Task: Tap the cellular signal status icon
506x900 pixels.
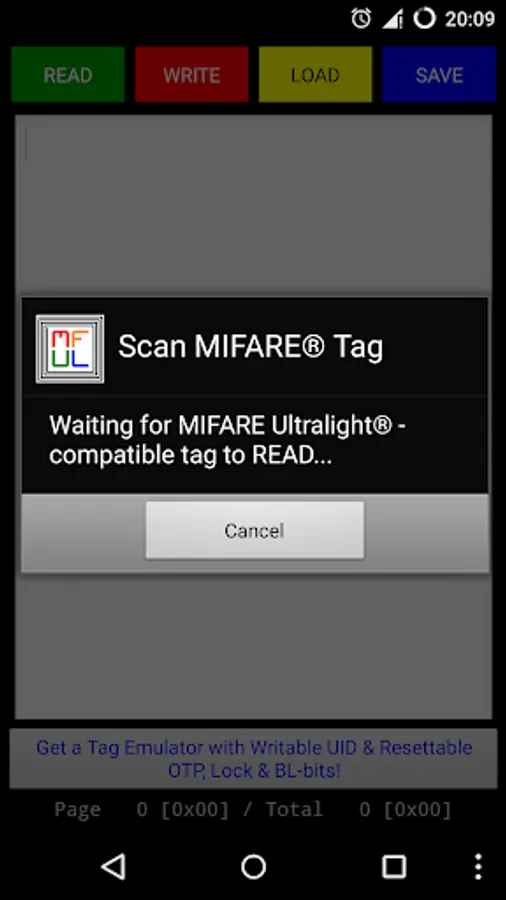Action: pos(393,19)
